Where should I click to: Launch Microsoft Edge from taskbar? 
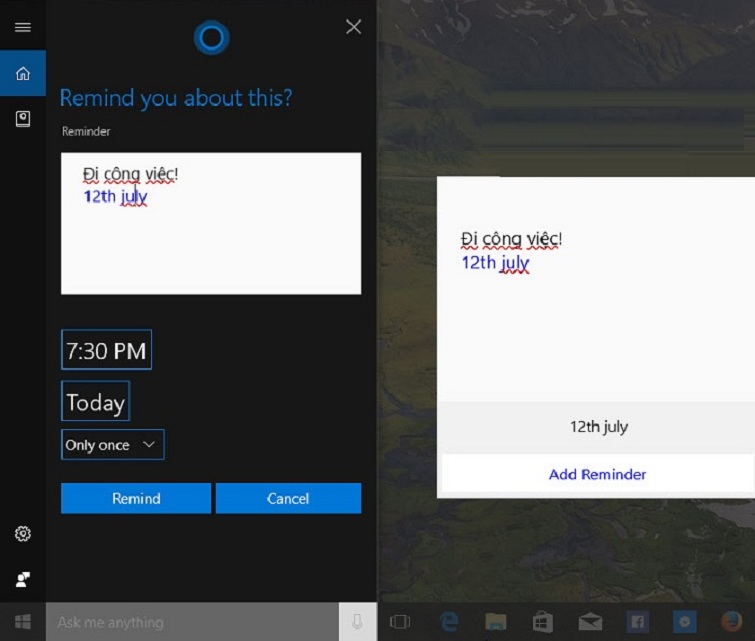click(x=449, y=622)
